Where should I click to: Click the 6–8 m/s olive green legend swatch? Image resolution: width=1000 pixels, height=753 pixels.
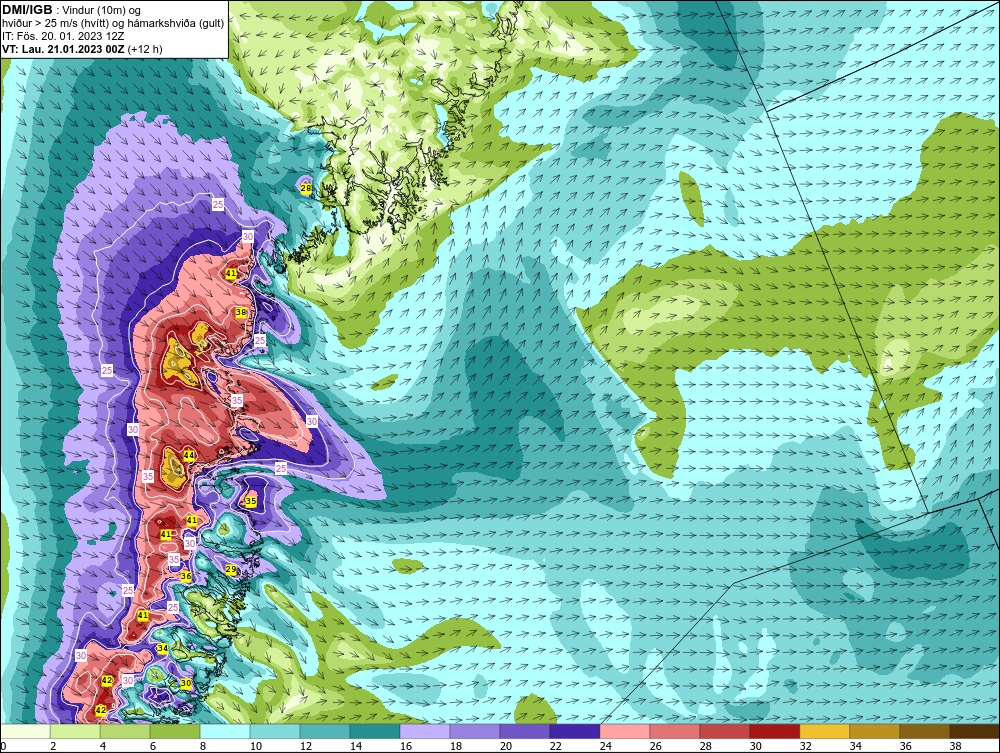(175, 731)
